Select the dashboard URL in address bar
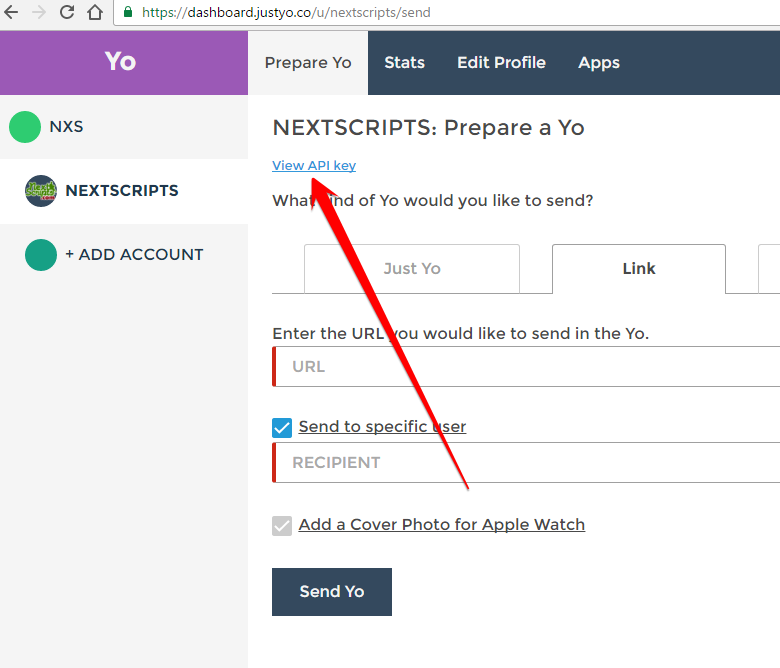 click(286, 12)
